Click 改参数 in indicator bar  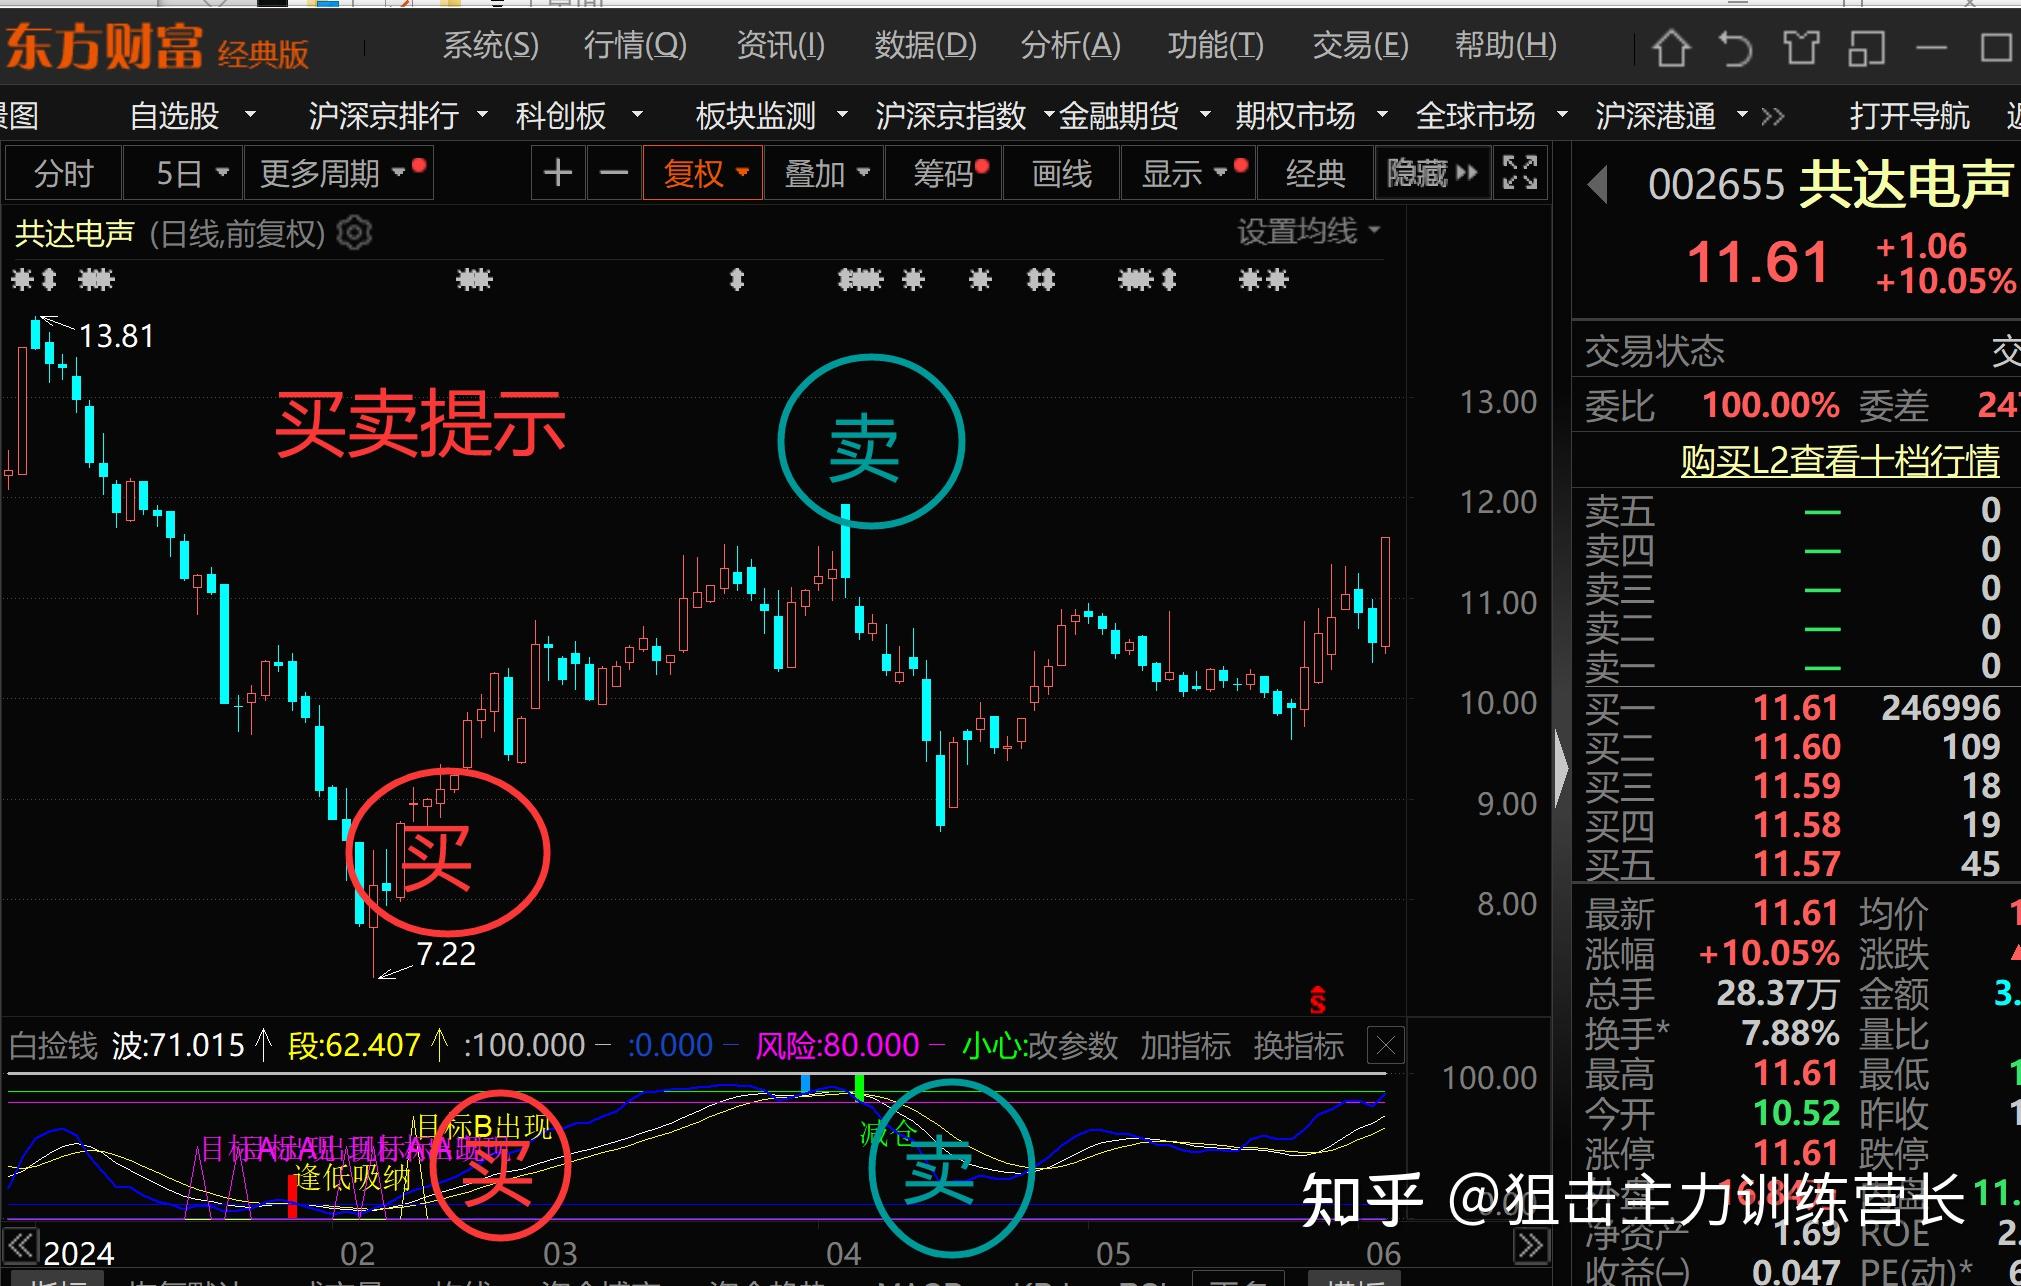pyautogui.click(x=1073, y=1046)
